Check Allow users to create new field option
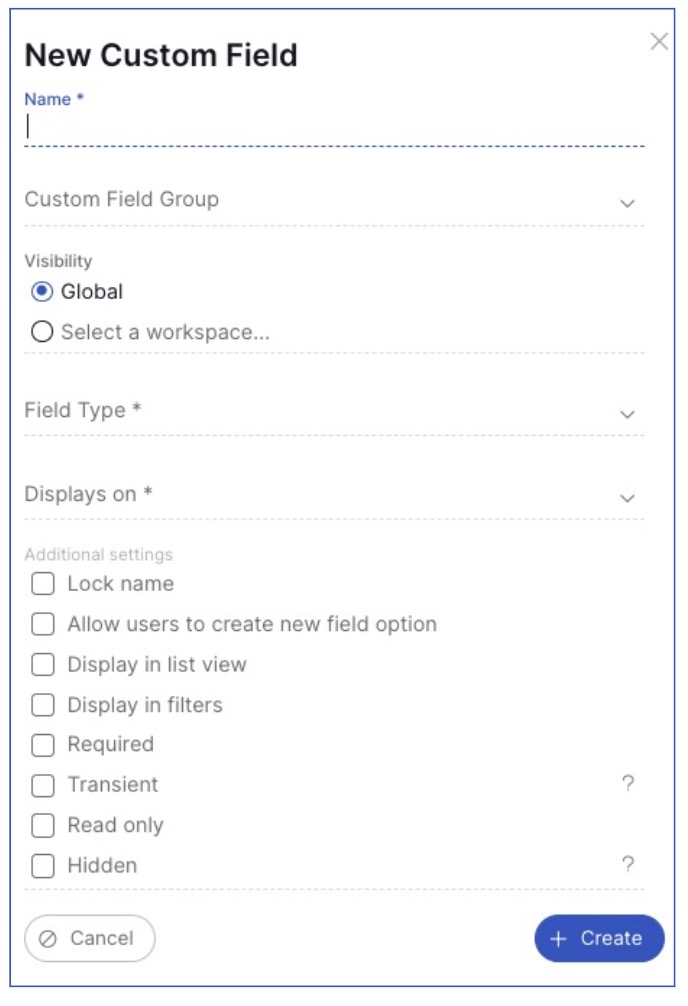 43,624
